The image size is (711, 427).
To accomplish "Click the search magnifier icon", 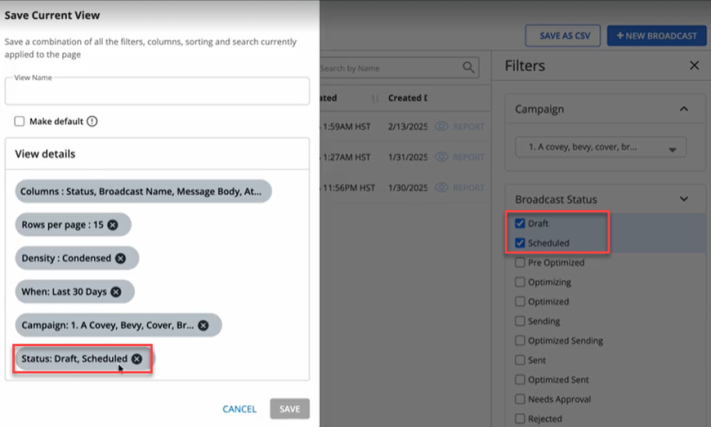I will point(469,68).
